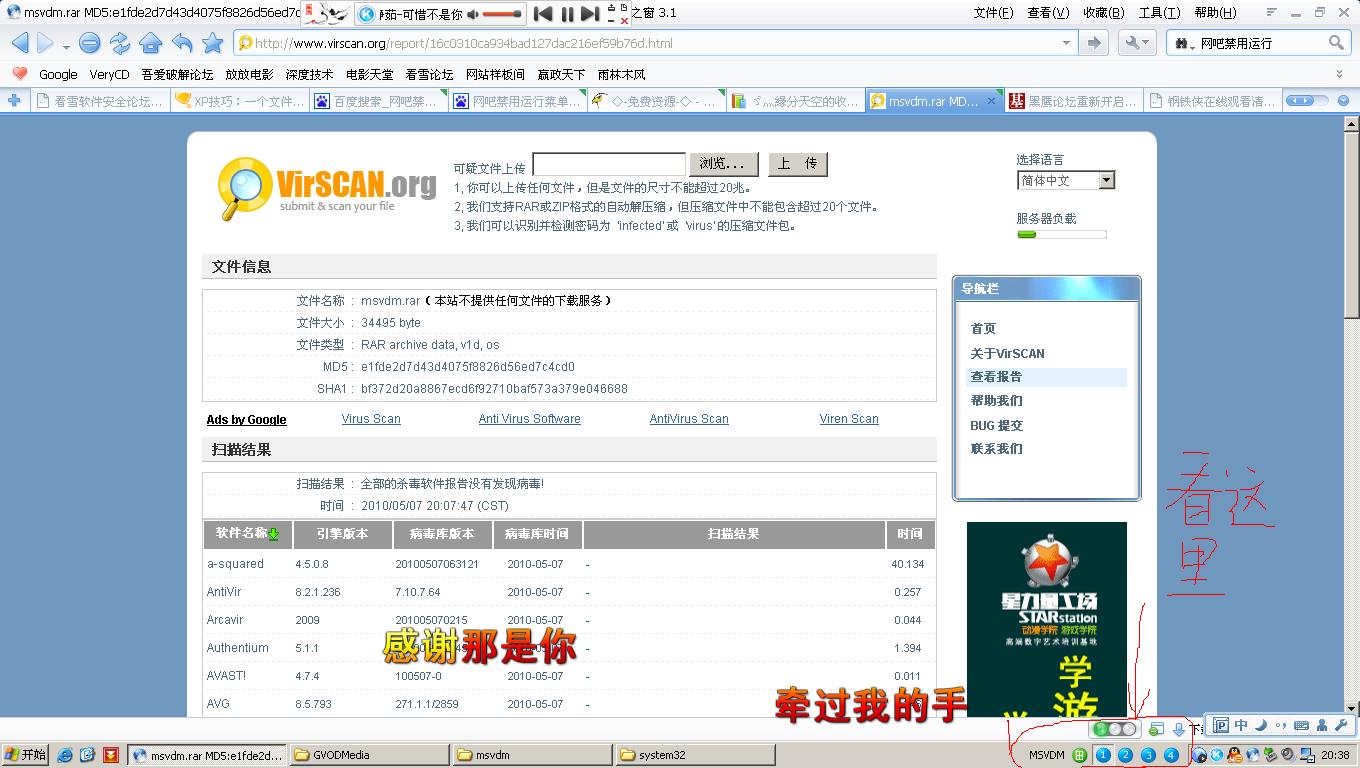The width and height of the screenshot is (1360, 768).
Task: Click the music player speaker icon
Action: pyautogui.click(x=473, y=14)
